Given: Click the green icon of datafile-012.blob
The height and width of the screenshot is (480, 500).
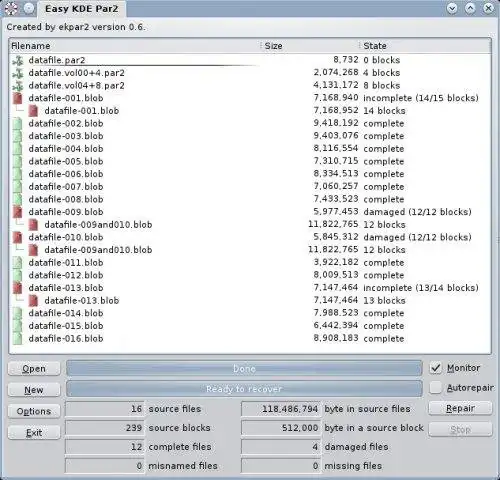Looking at the screenshot, I should point(18,275).
